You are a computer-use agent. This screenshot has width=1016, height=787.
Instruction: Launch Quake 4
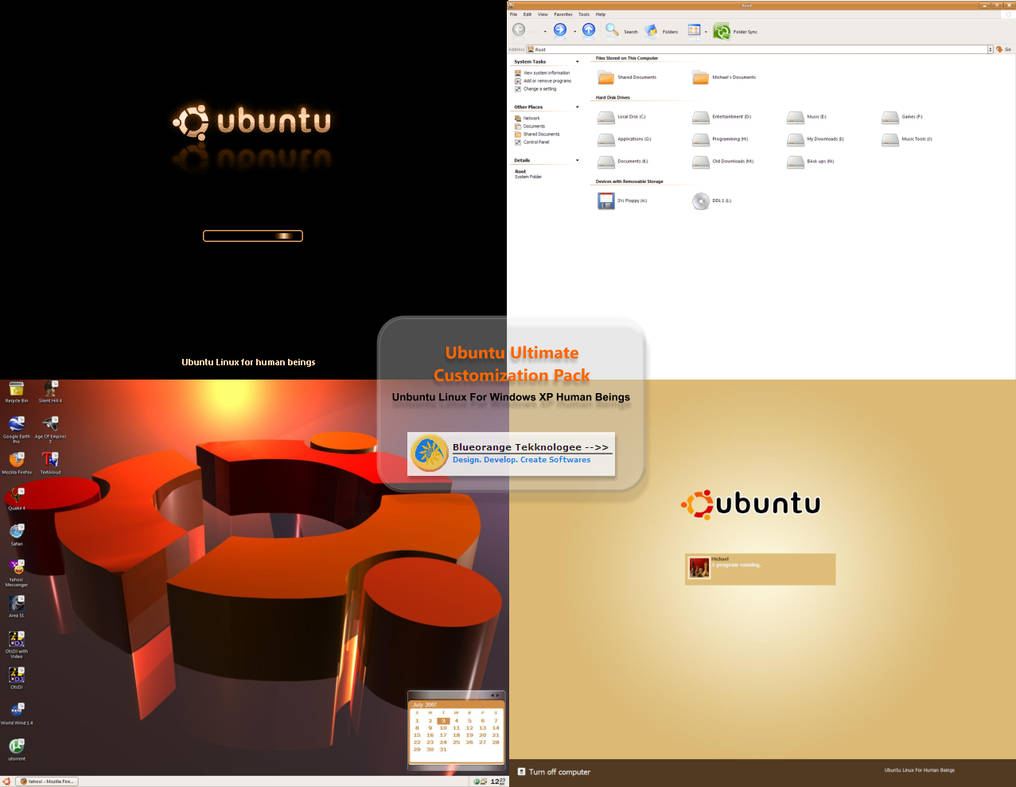tap(15, 495)
